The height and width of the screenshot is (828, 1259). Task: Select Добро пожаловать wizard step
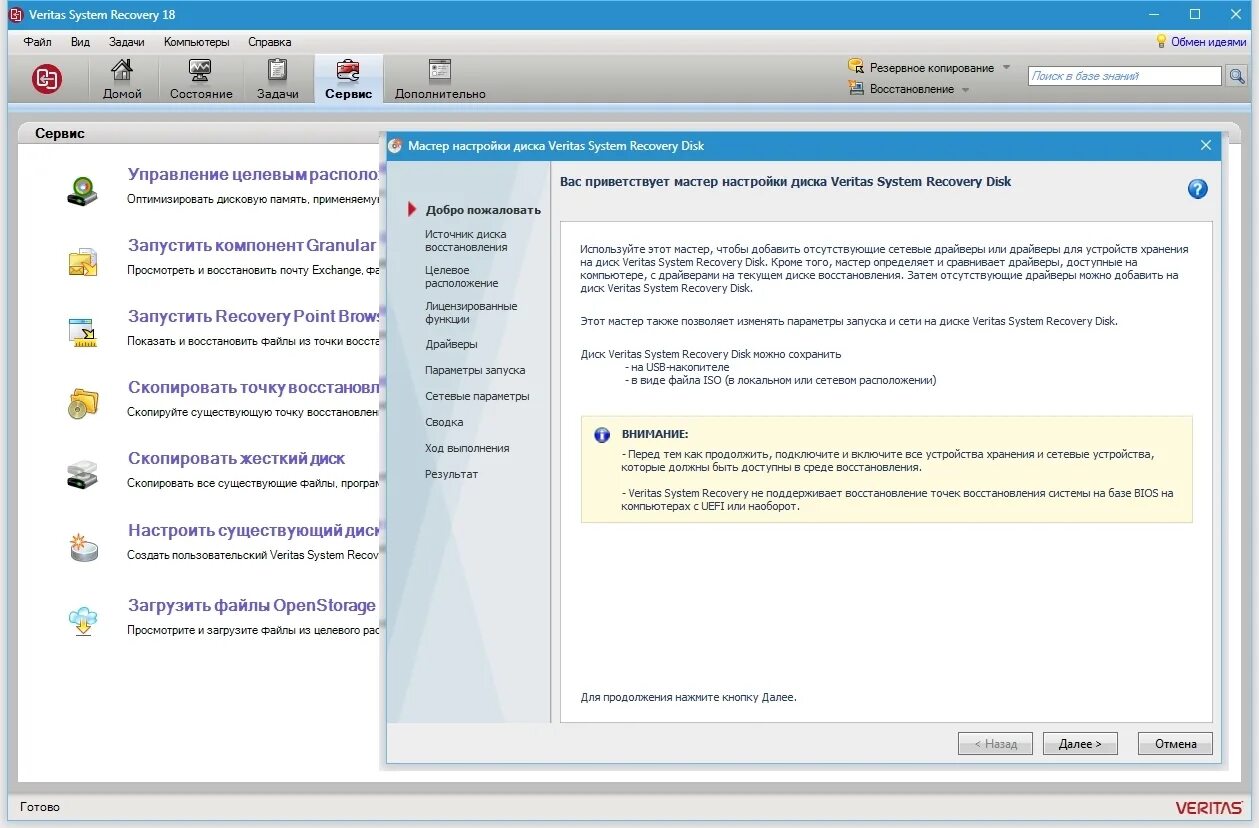[483, 210]
